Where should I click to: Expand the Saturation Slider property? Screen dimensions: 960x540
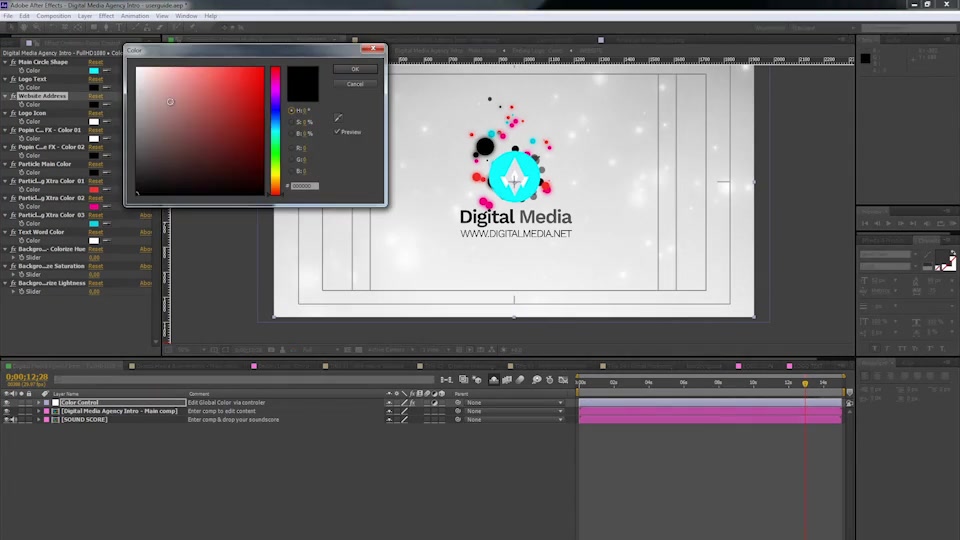coord(13,275)
